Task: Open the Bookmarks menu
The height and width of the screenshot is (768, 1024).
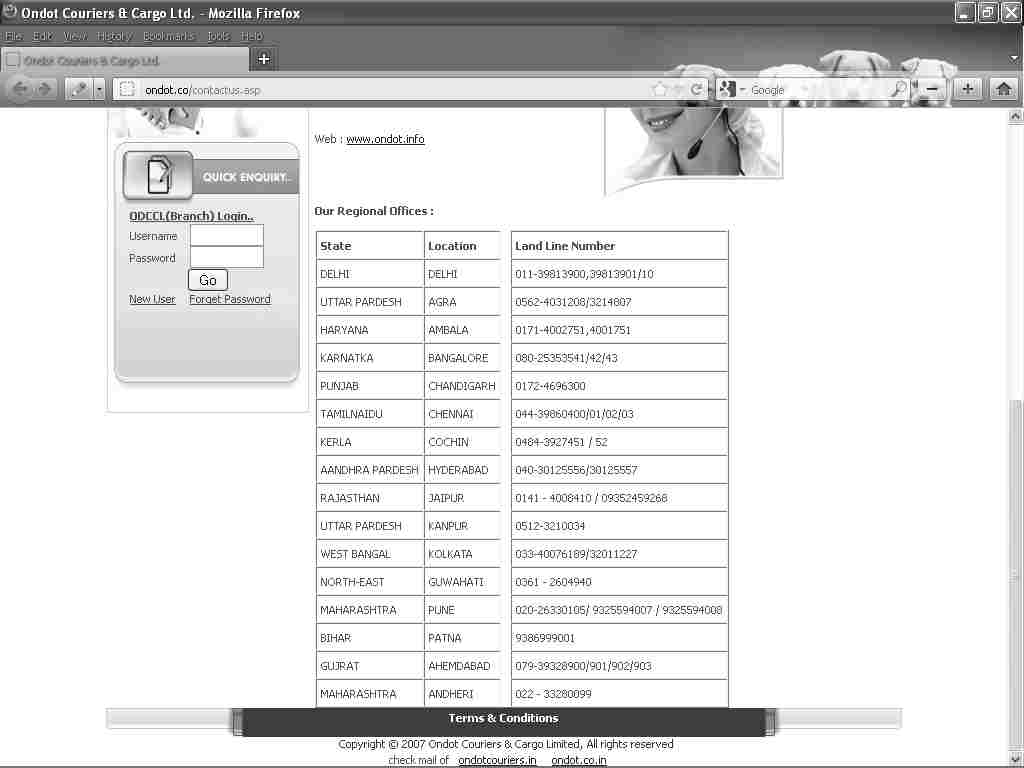Action: tap(168, 36)
